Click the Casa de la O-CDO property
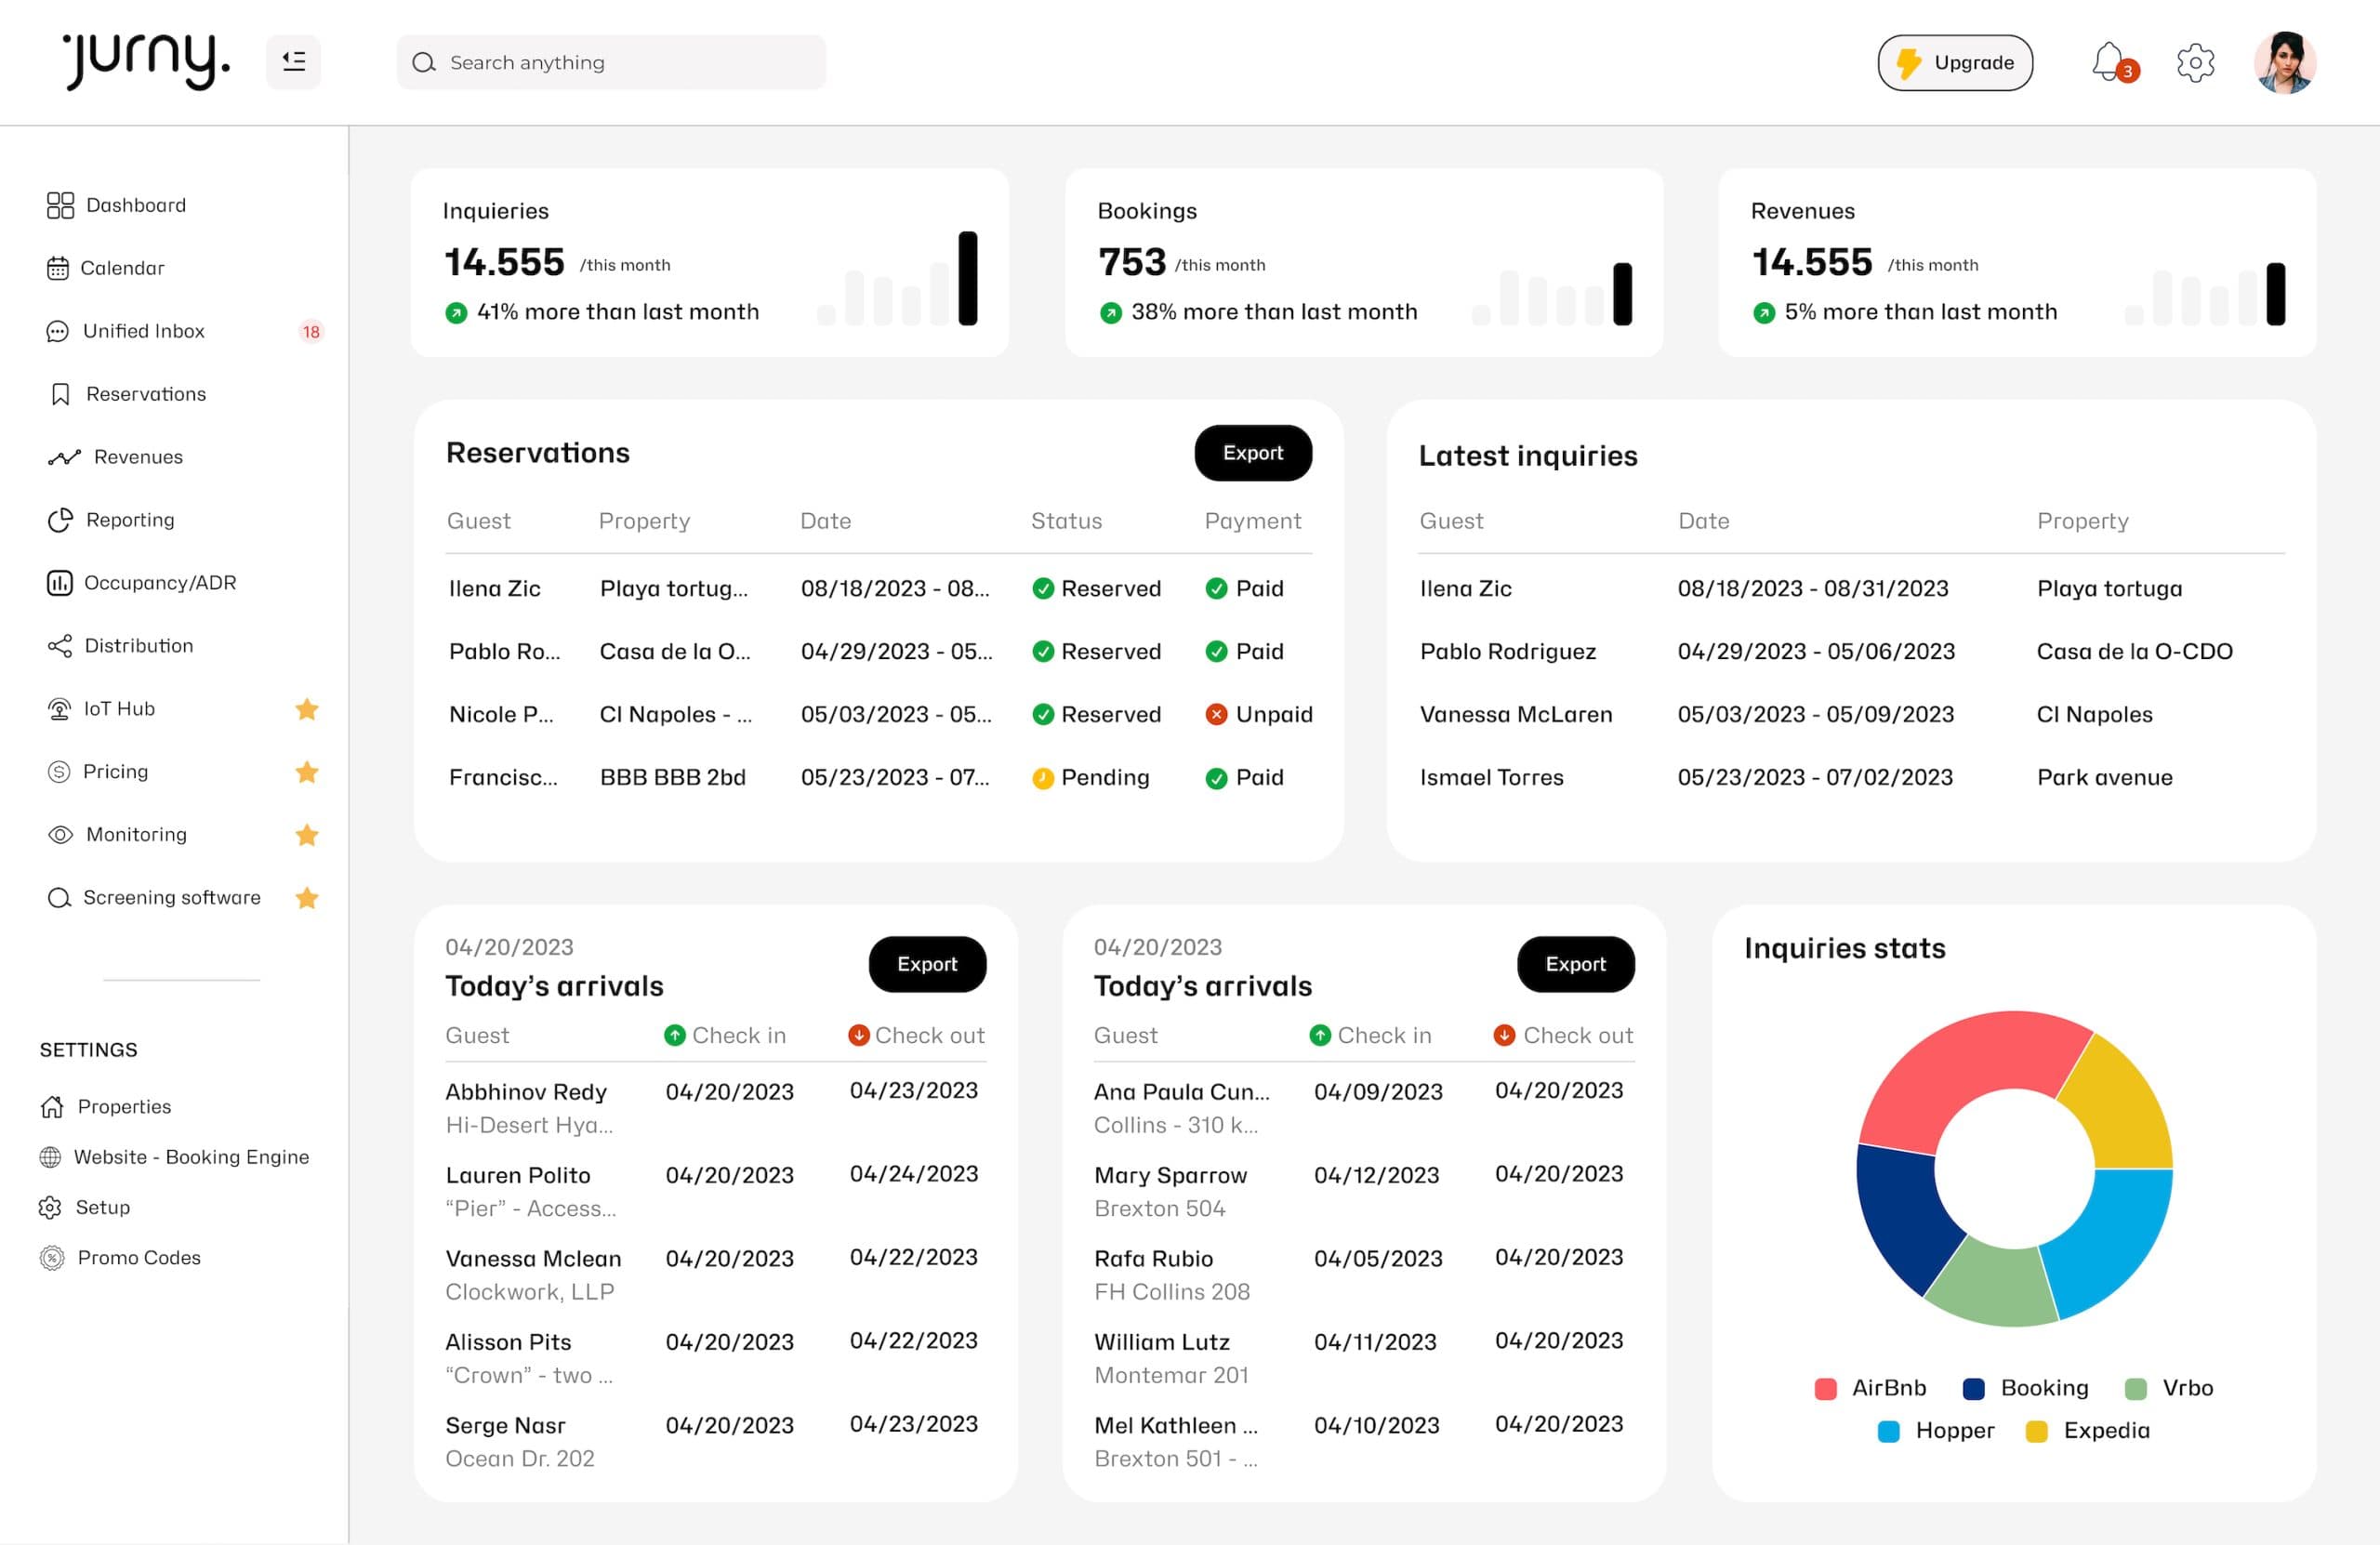This screenshot has height=1545, width=2380. [2134, 652]
